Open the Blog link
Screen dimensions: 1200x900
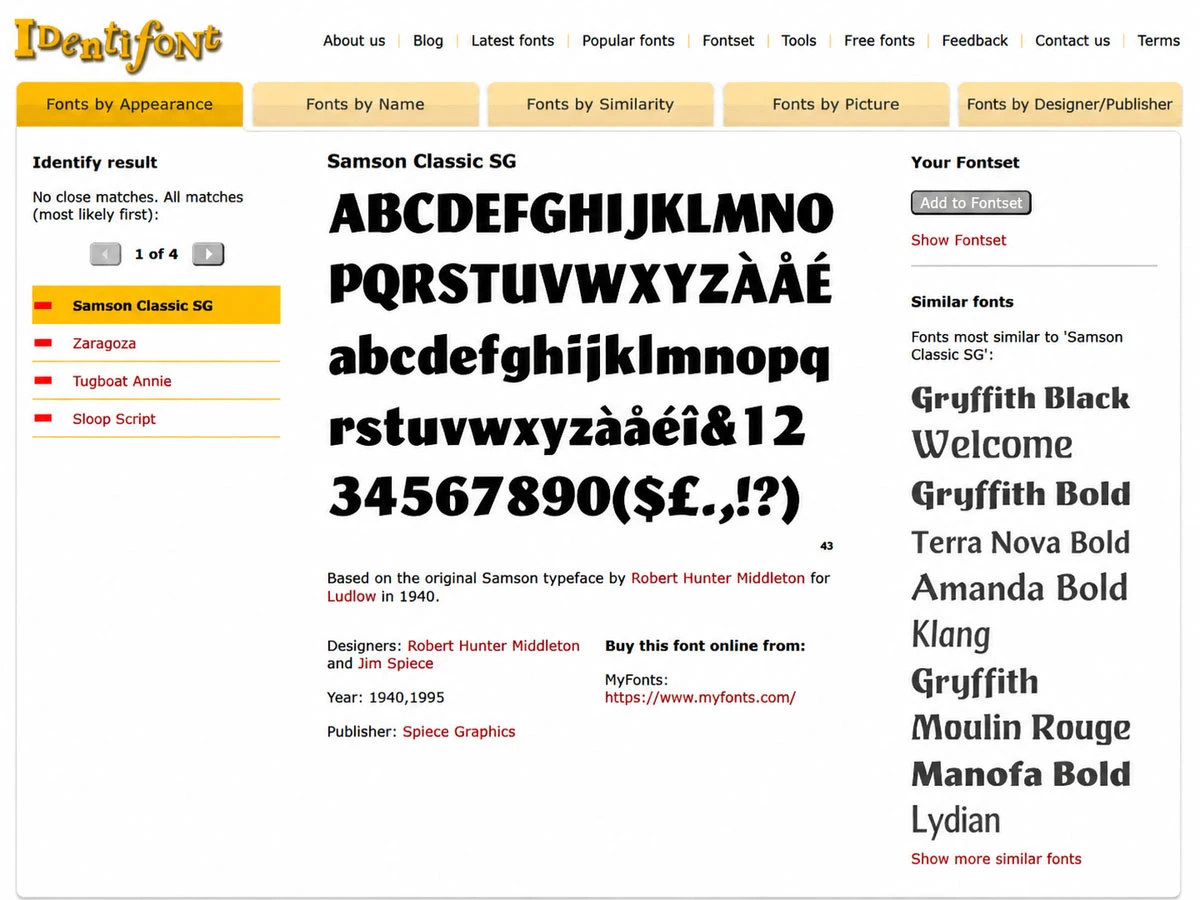coord(428,41)
